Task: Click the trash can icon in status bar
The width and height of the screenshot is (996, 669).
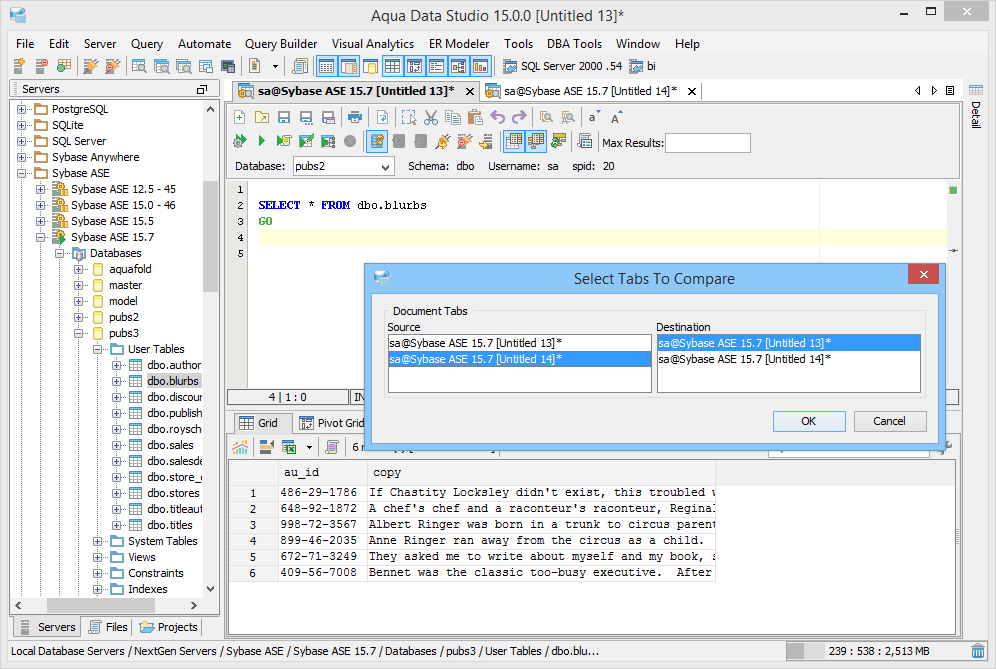Action: (978, 651)
